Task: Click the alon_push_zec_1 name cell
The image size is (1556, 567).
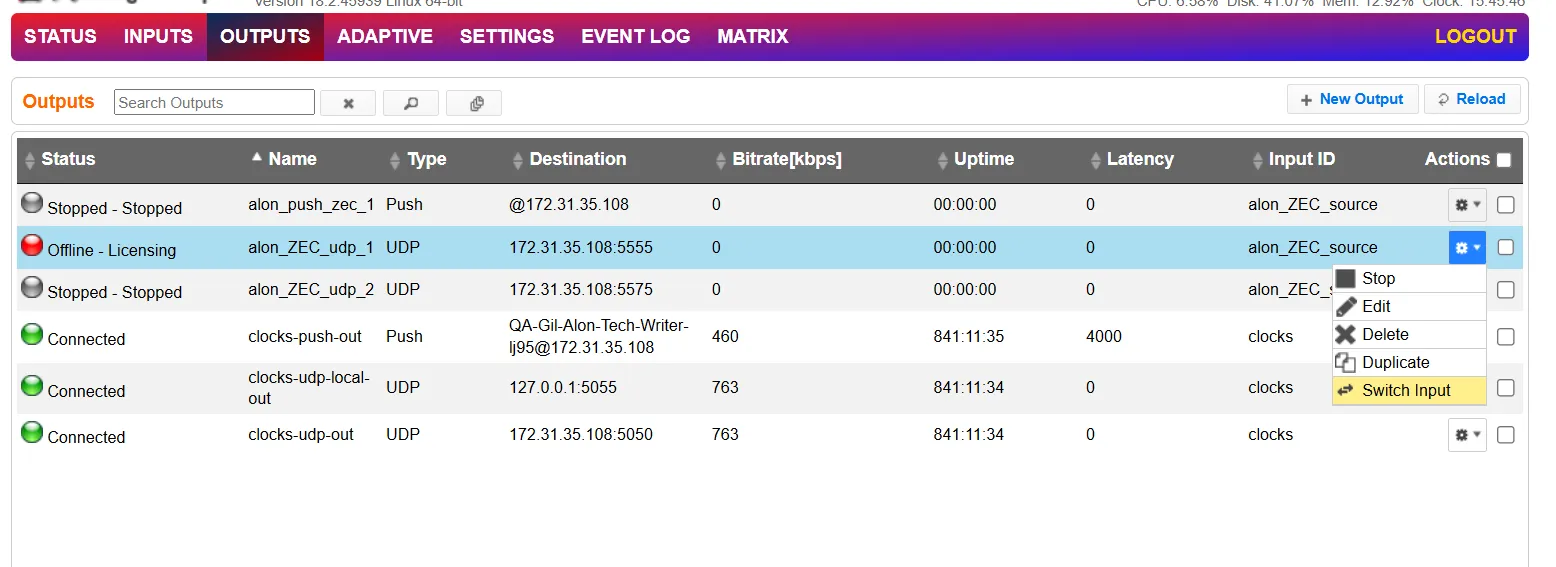Action: click(x=311, y=205)
